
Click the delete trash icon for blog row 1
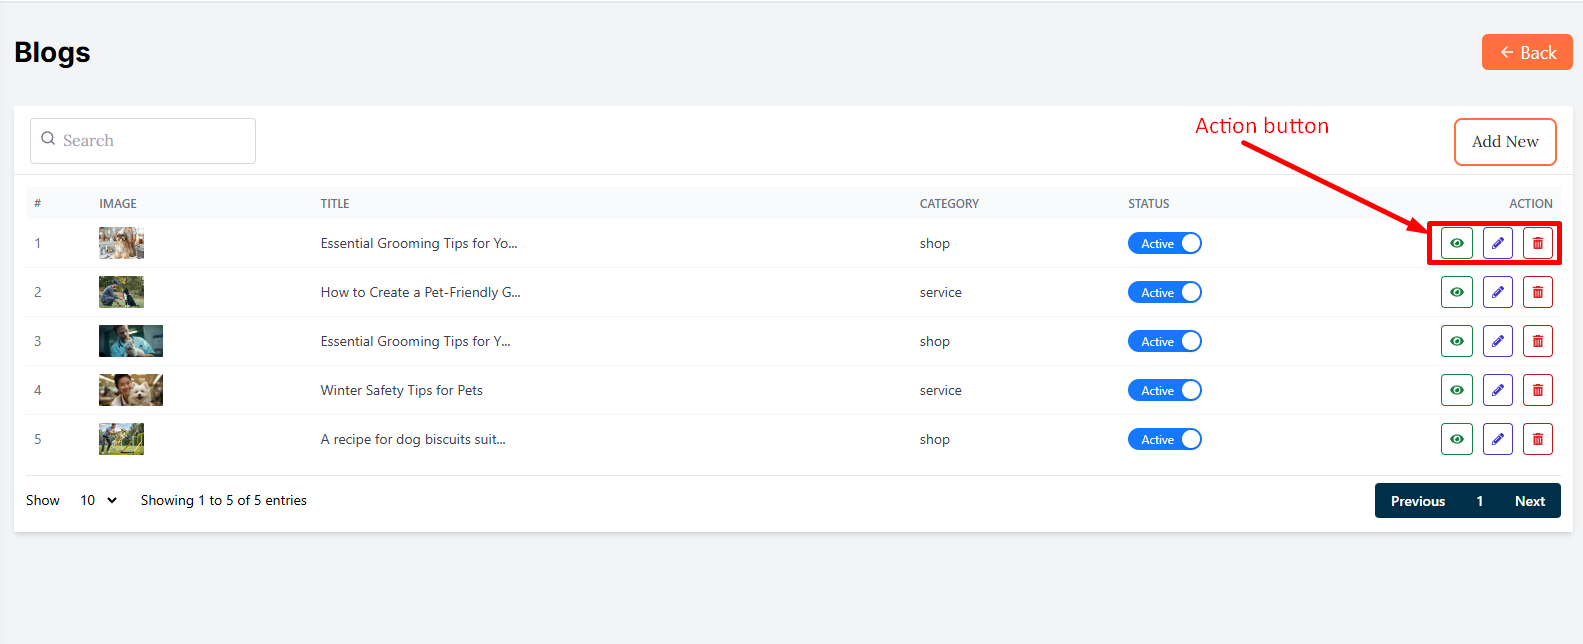(1537, 243)
